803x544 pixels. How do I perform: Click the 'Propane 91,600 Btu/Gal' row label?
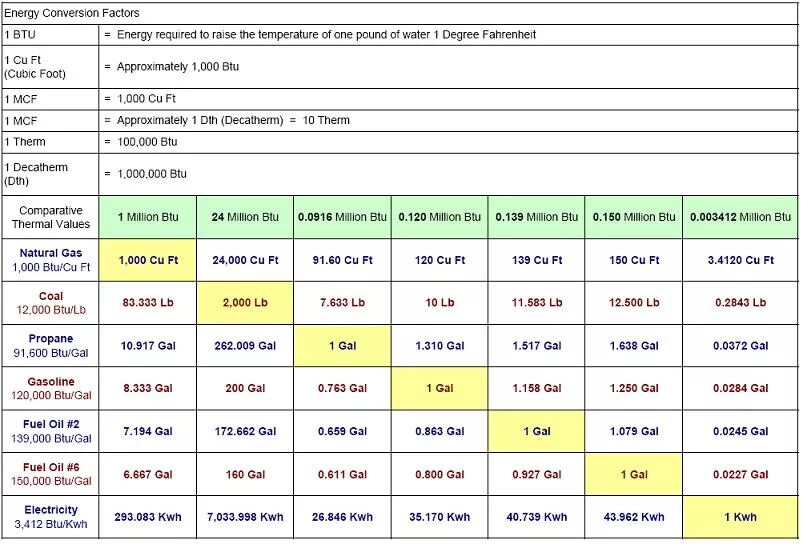click(50, 346)
